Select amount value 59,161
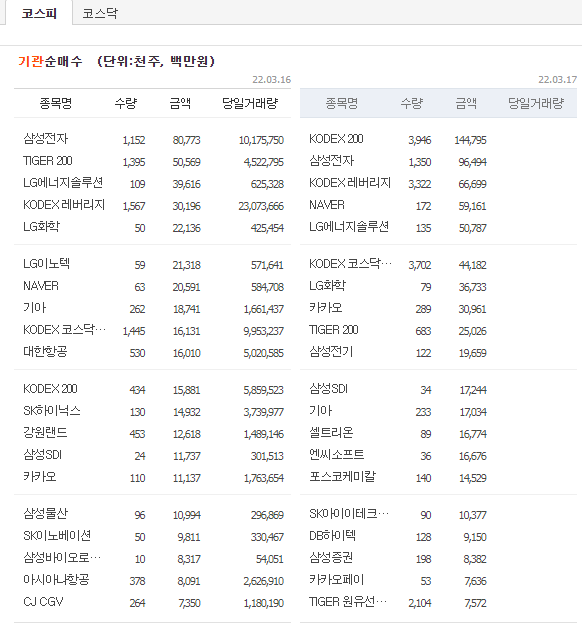The height and width of the screenshot is (631, 582). coord(473,206)
